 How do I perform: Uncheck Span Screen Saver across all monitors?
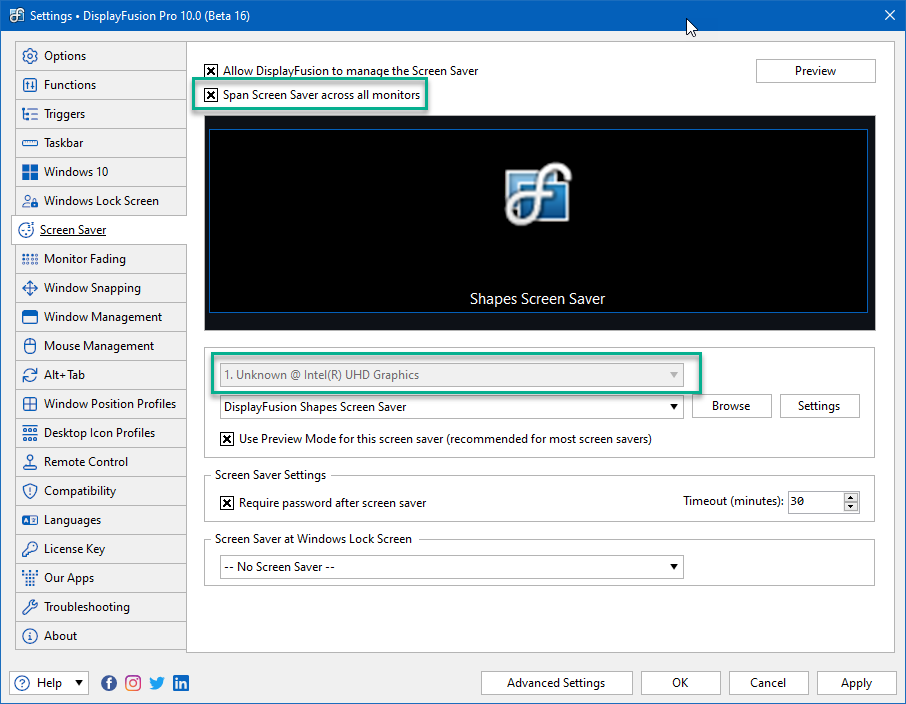coord(211,95)
